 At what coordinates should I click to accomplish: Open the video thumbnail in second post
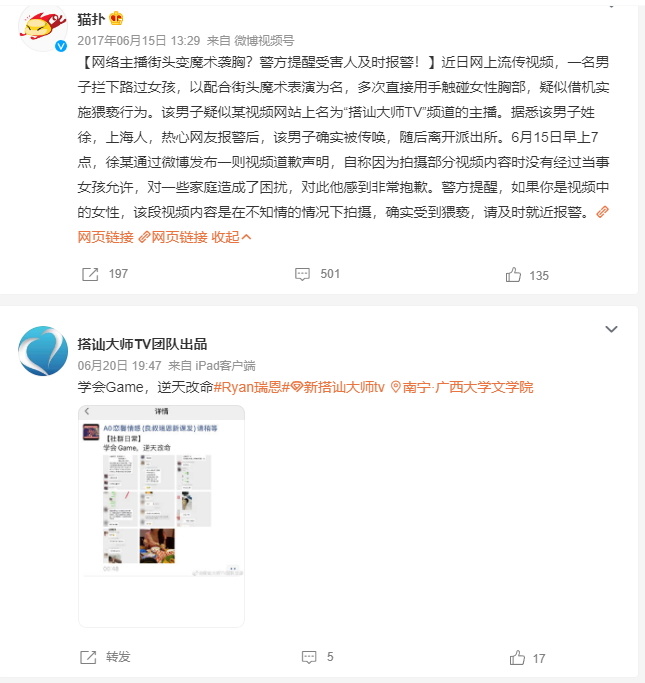click(x=161, y=516)
